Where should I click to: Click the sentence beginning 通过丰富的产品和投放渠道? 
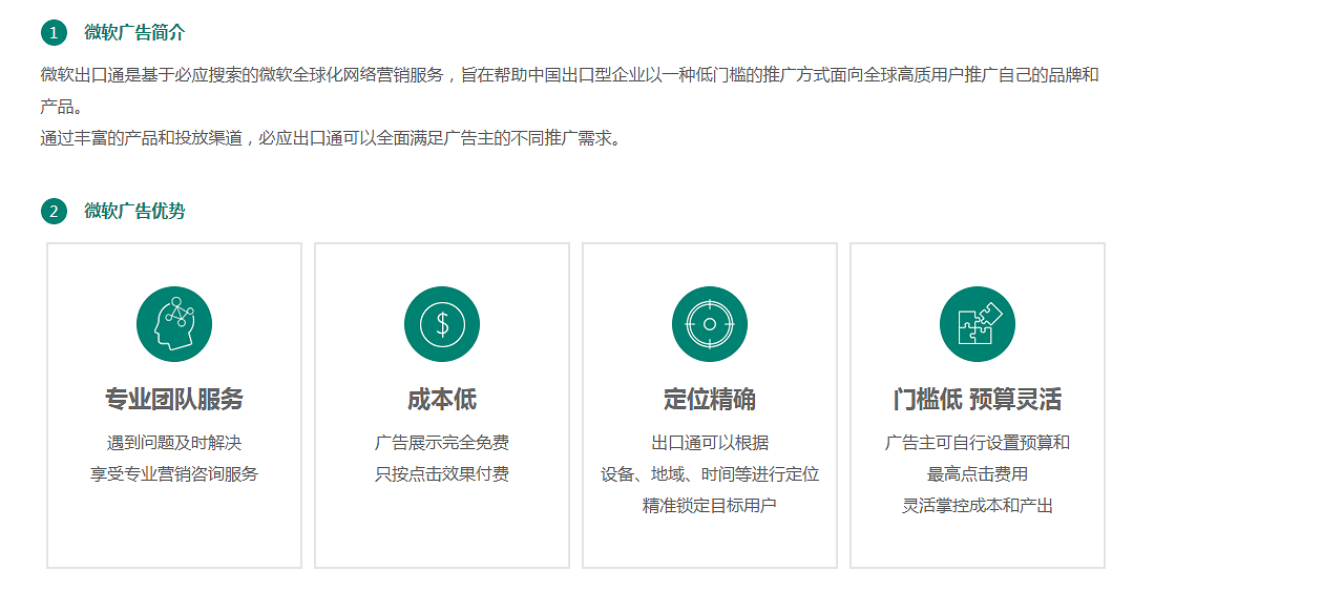pyautogui.click(x=330, y=139)
